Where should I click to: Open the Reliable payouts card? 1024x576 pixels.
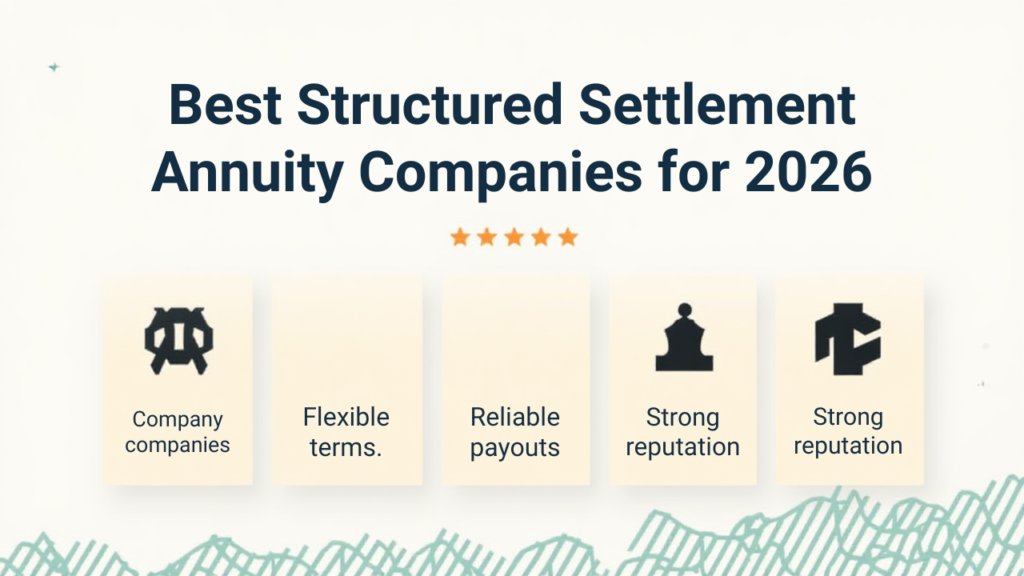(x=515, y=381)
